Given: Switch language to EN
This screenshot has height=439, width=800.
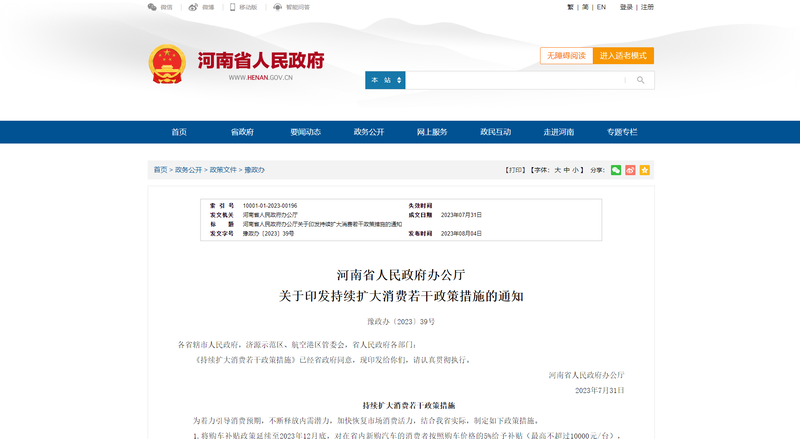Looking at the screenshot, I should click(601, 7).
